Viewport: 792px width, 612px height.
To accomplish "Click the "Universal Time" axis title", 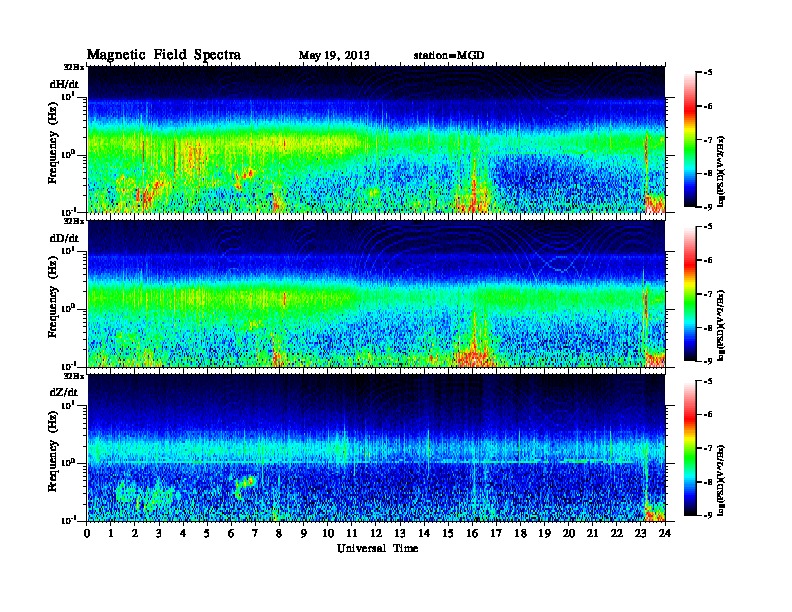I will coord(377,548).
